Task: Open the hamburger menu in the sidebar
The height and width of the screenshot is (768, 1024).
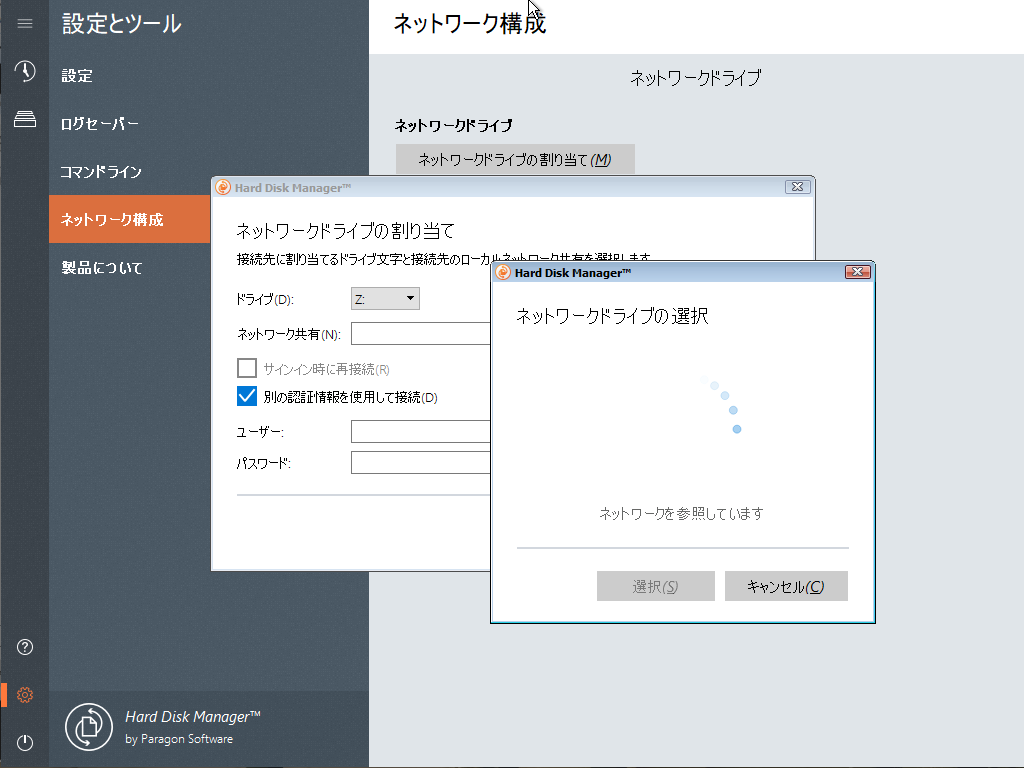Action: coord(25,24)
